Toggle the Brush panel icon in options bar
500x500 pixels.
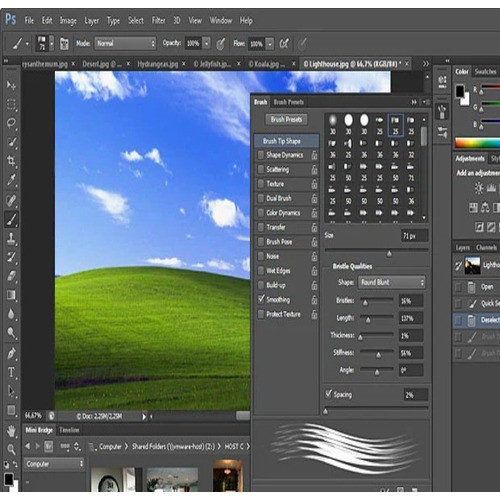click(x=64, y=44)
